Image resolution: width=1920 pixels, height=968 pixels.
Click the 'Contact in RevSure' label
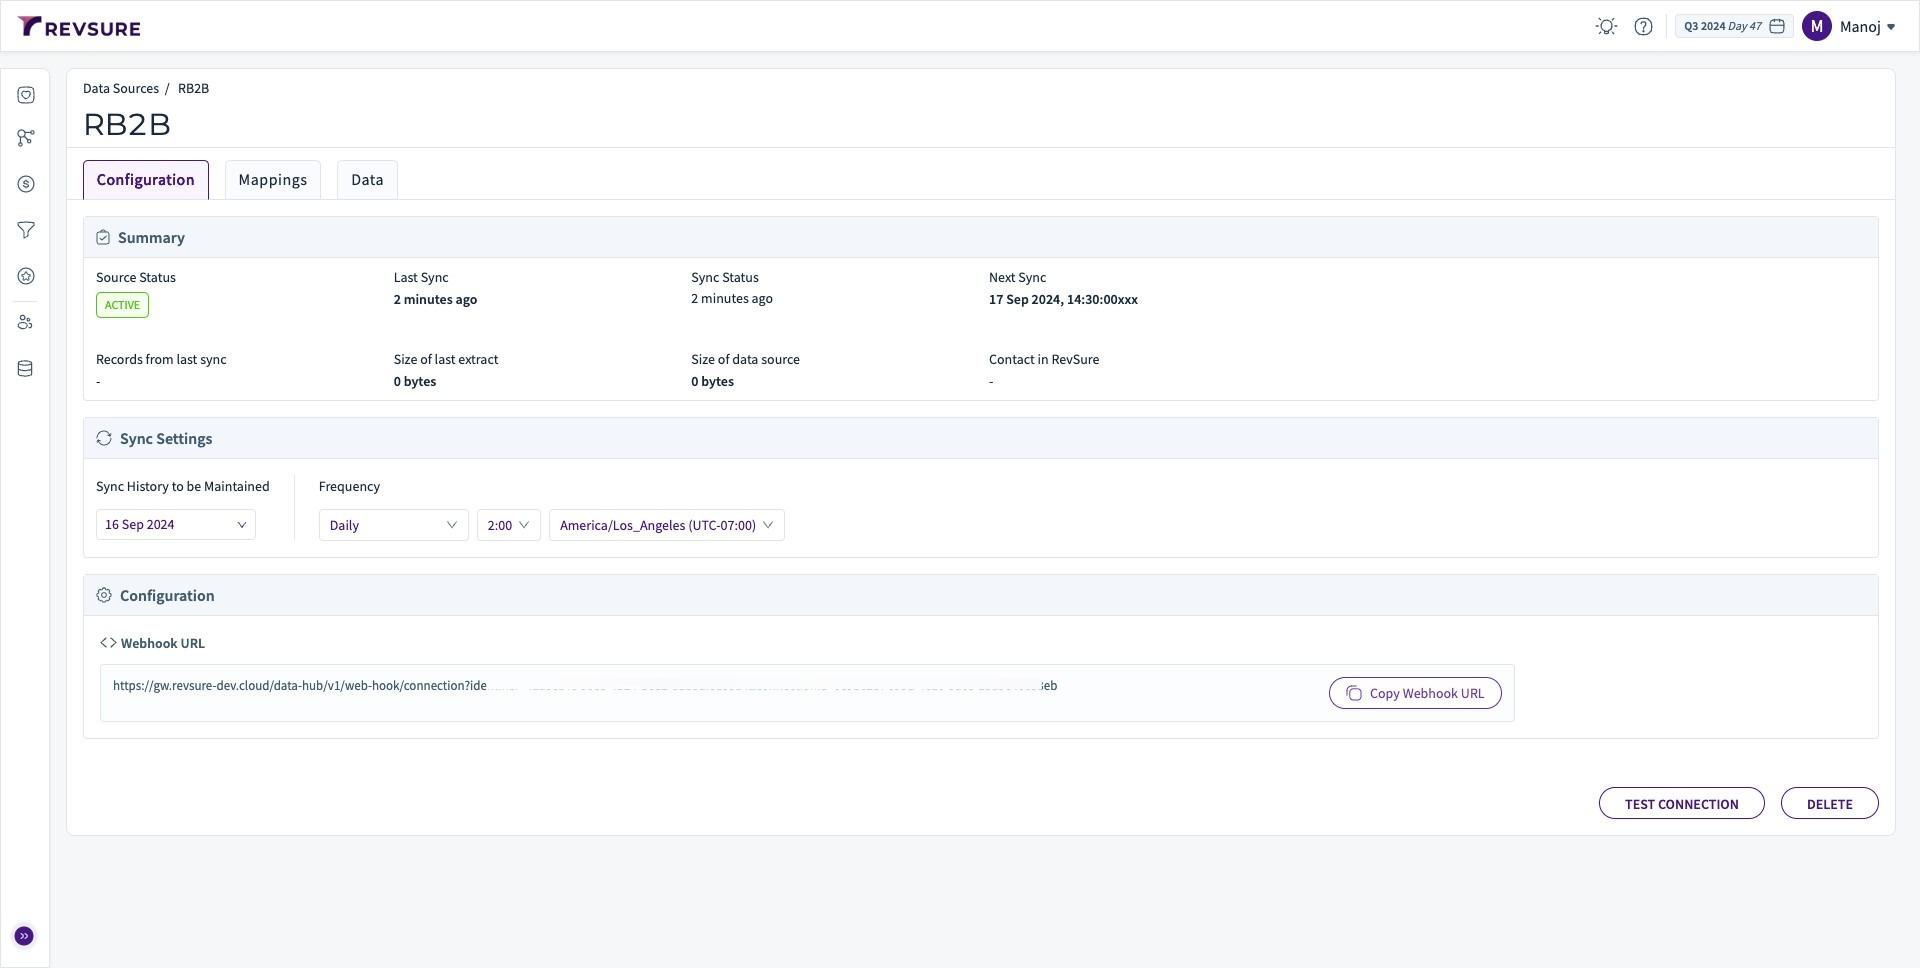click(x=1044, y=360)
